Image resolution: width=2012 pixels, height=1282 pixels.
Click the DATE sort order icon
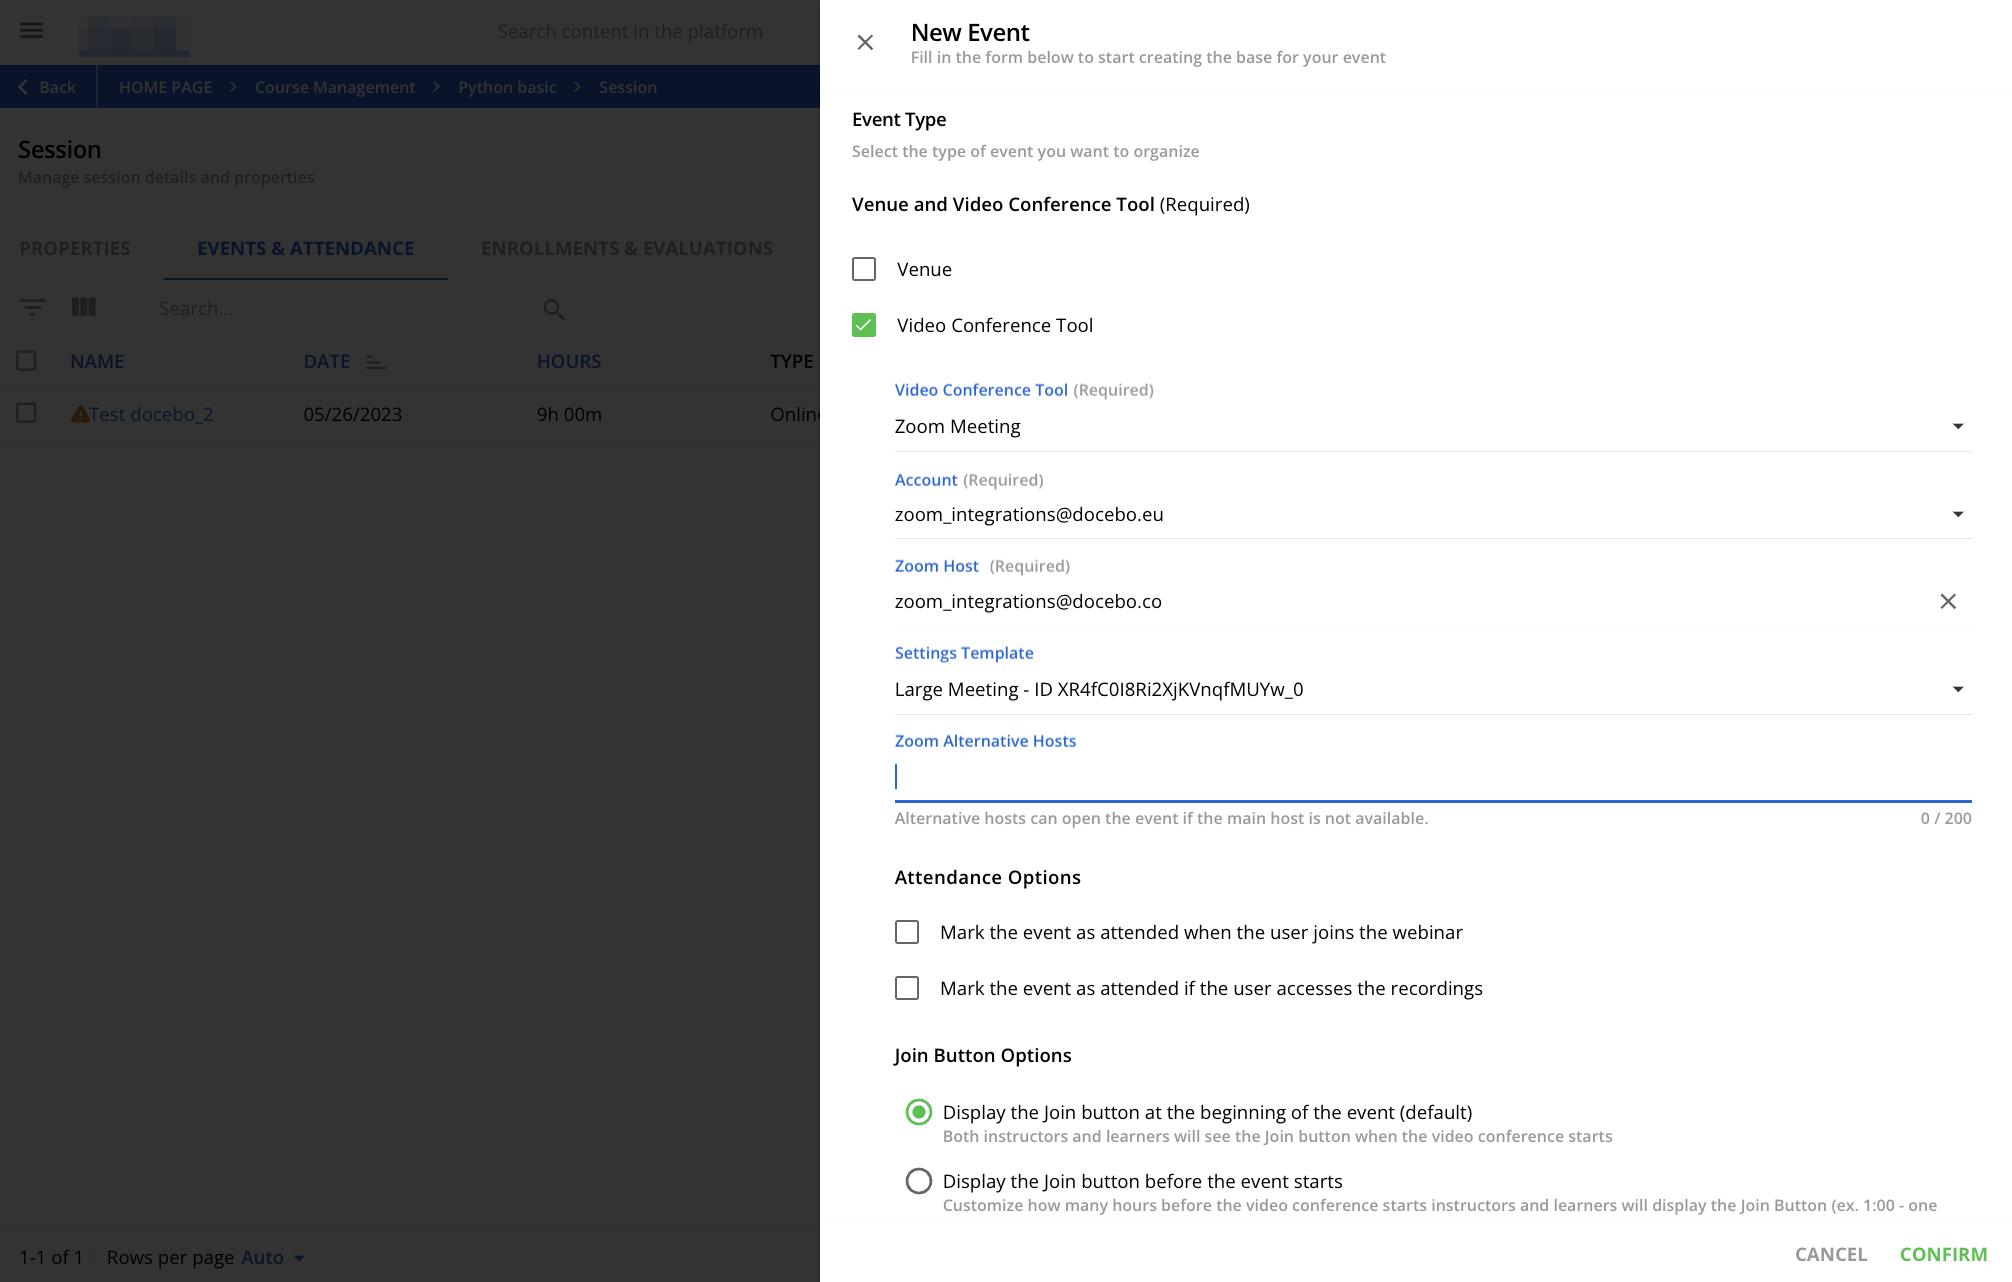point(375,362)
